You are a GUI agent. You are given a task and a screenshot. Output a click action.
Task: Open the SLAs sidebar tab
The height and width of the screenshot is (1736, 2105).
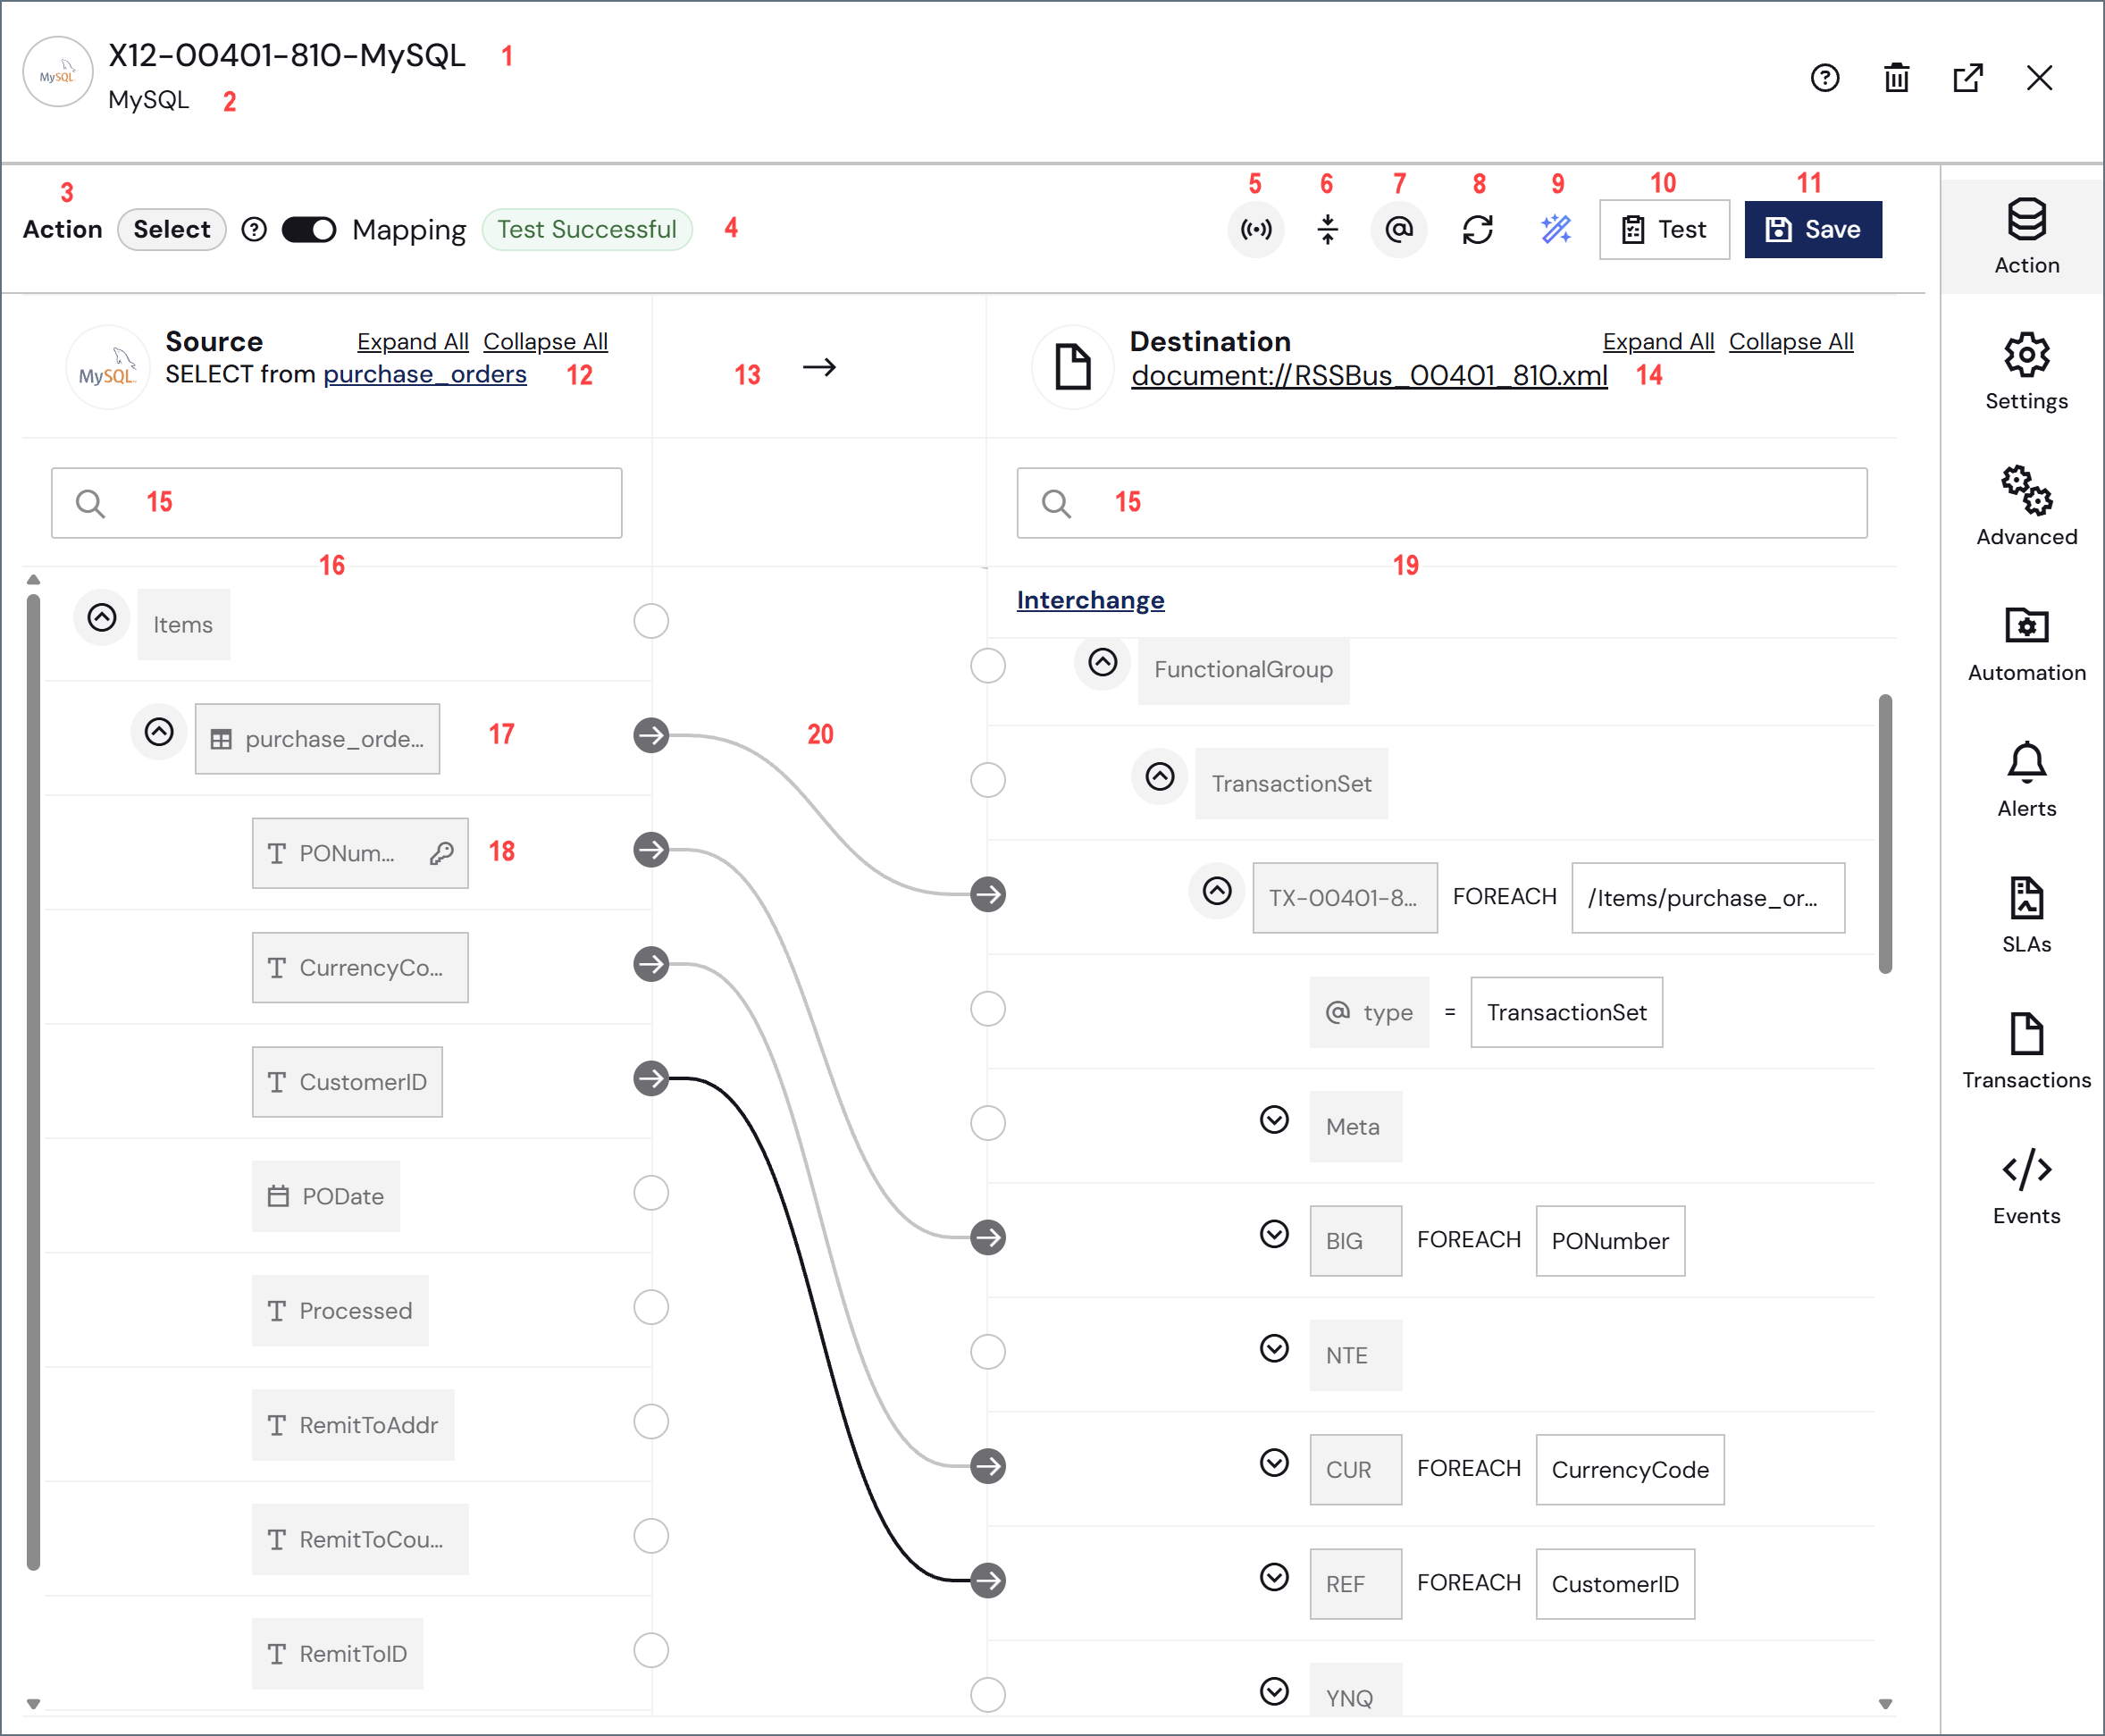2026,916
